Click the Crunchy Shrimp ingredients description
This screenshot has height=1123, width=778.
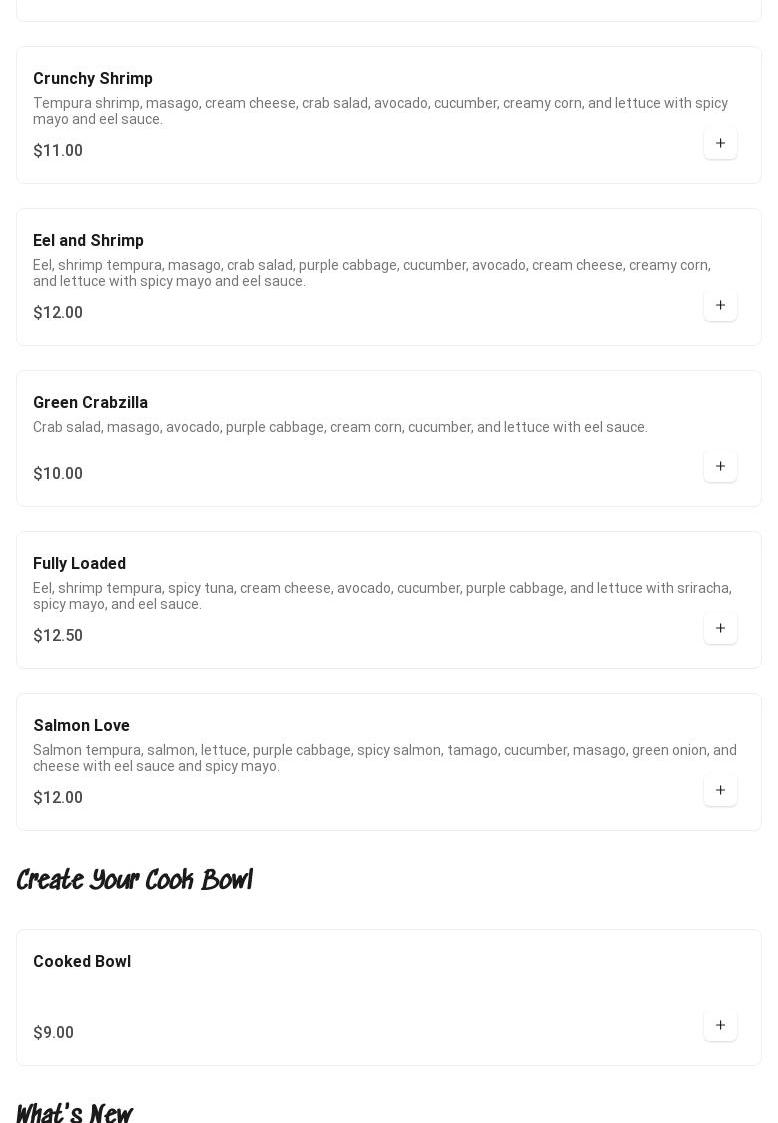coord(380,111)
